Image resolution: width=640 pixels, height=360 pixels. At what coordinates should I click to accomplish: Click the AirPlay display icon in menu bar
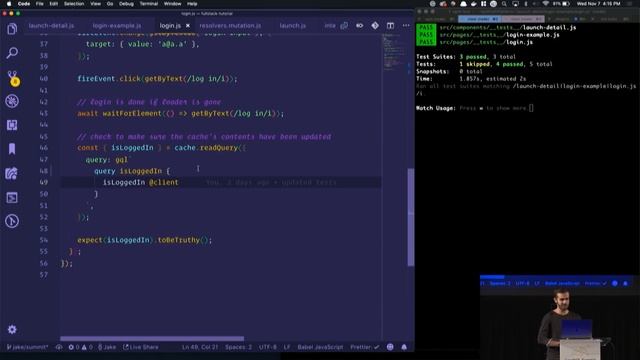click(516, 4)
